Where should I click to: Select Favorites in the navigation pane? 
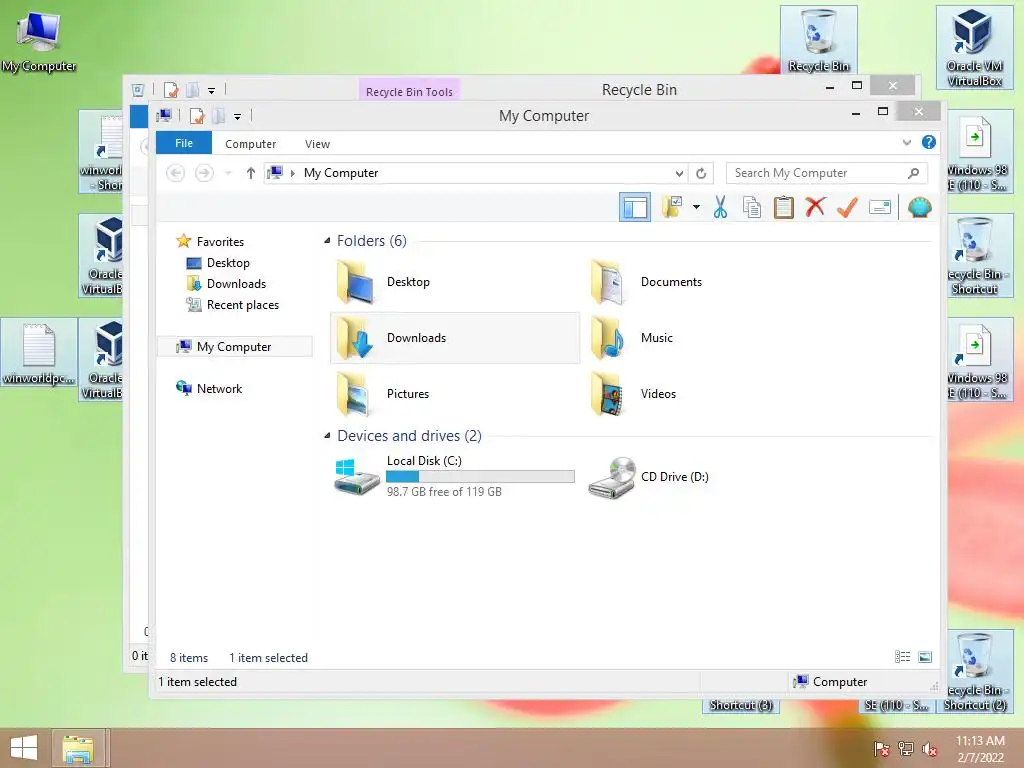(220, 242)
